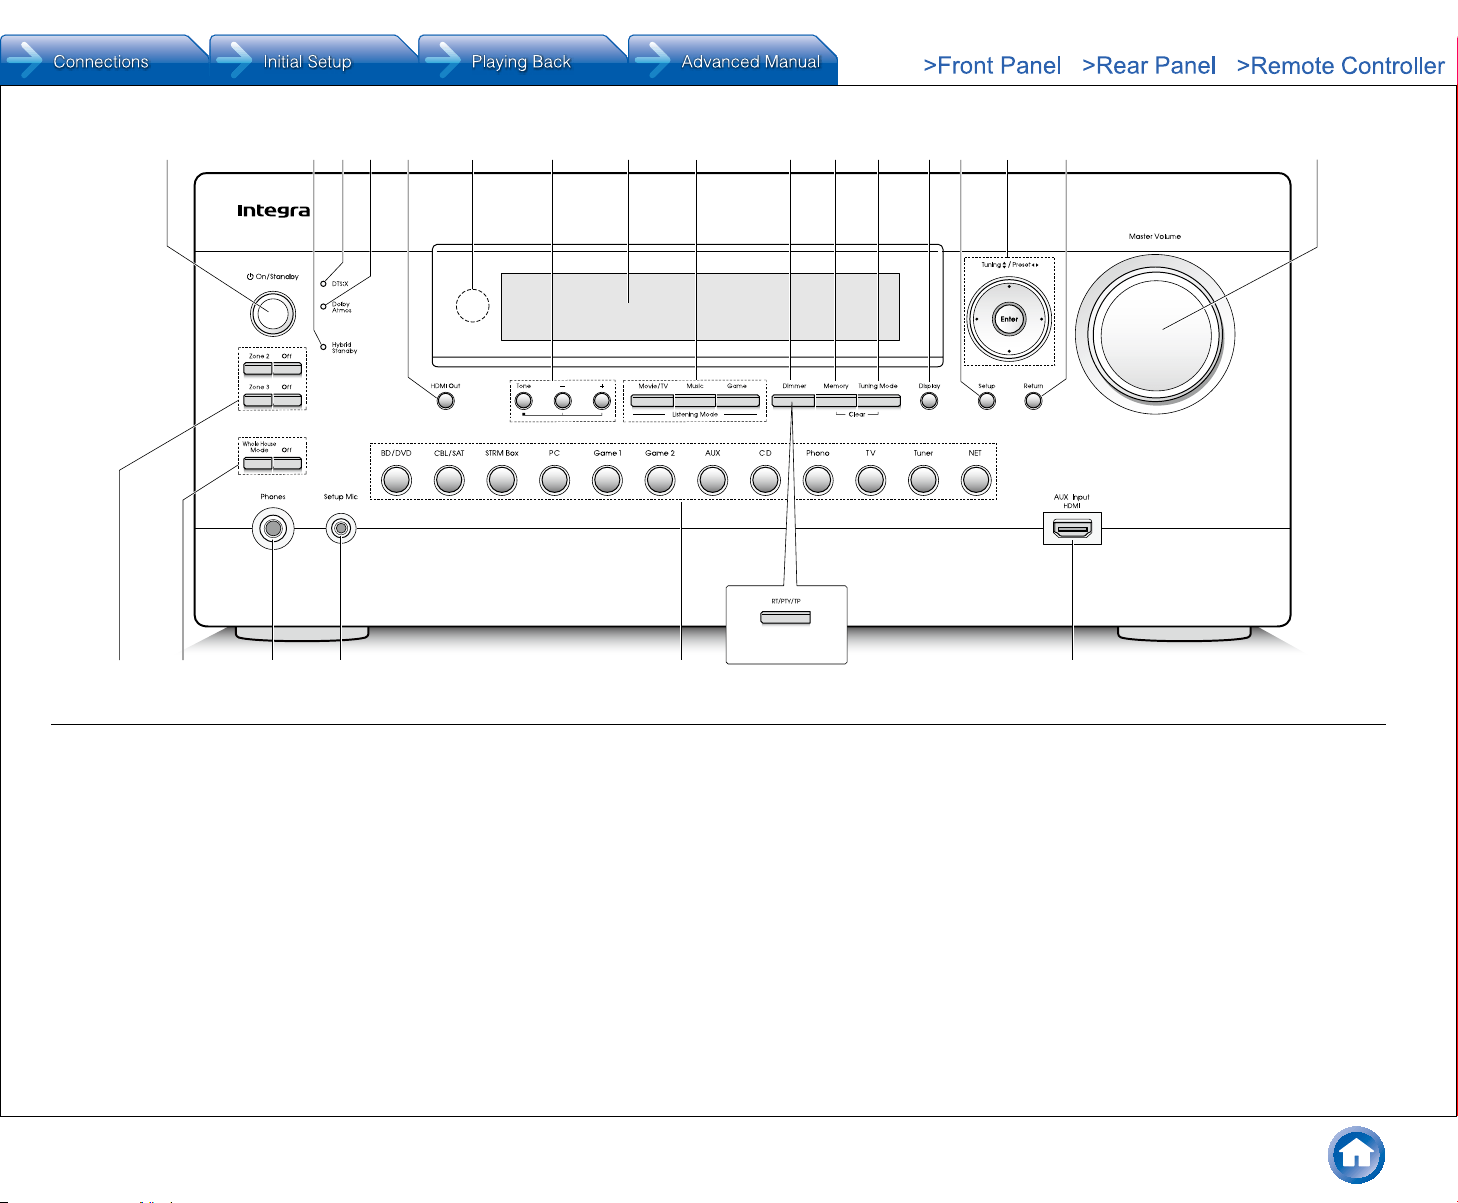Open the Connections tab

pyautogui.click(x=103, y=60)
